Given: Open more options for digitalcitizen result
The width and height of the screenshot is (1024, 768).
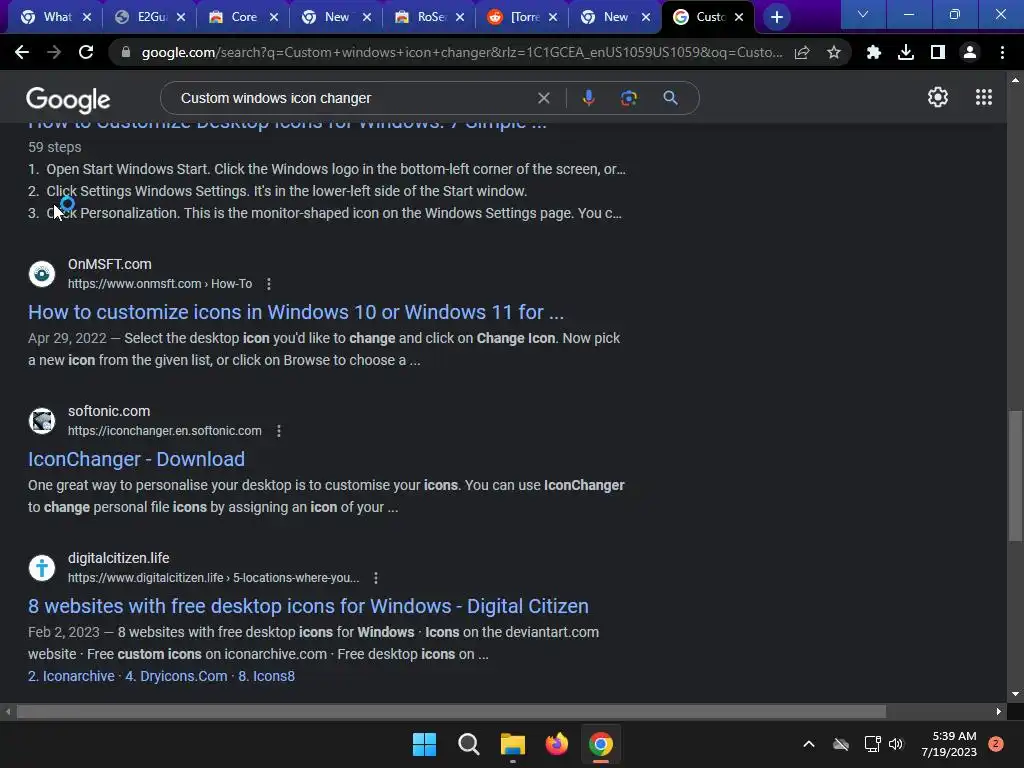Looking at the screenshot, I should (376, 577).
